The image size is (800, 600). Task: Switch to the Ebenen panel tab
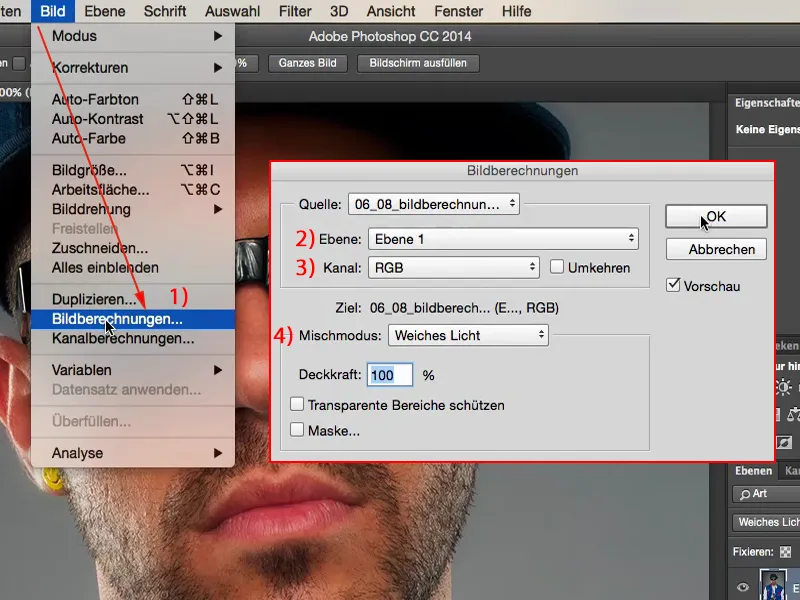(753, 471)
